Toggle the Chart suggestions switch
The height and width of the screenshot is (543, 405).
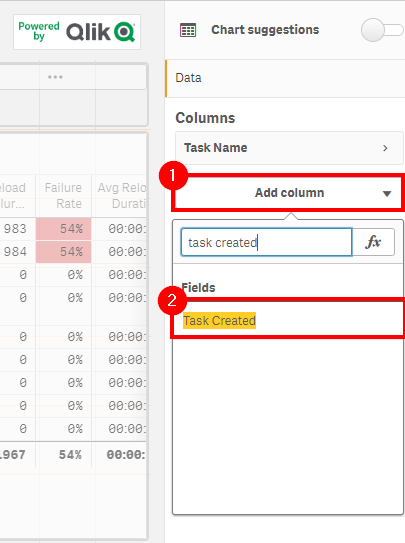(x=382, y=30)
